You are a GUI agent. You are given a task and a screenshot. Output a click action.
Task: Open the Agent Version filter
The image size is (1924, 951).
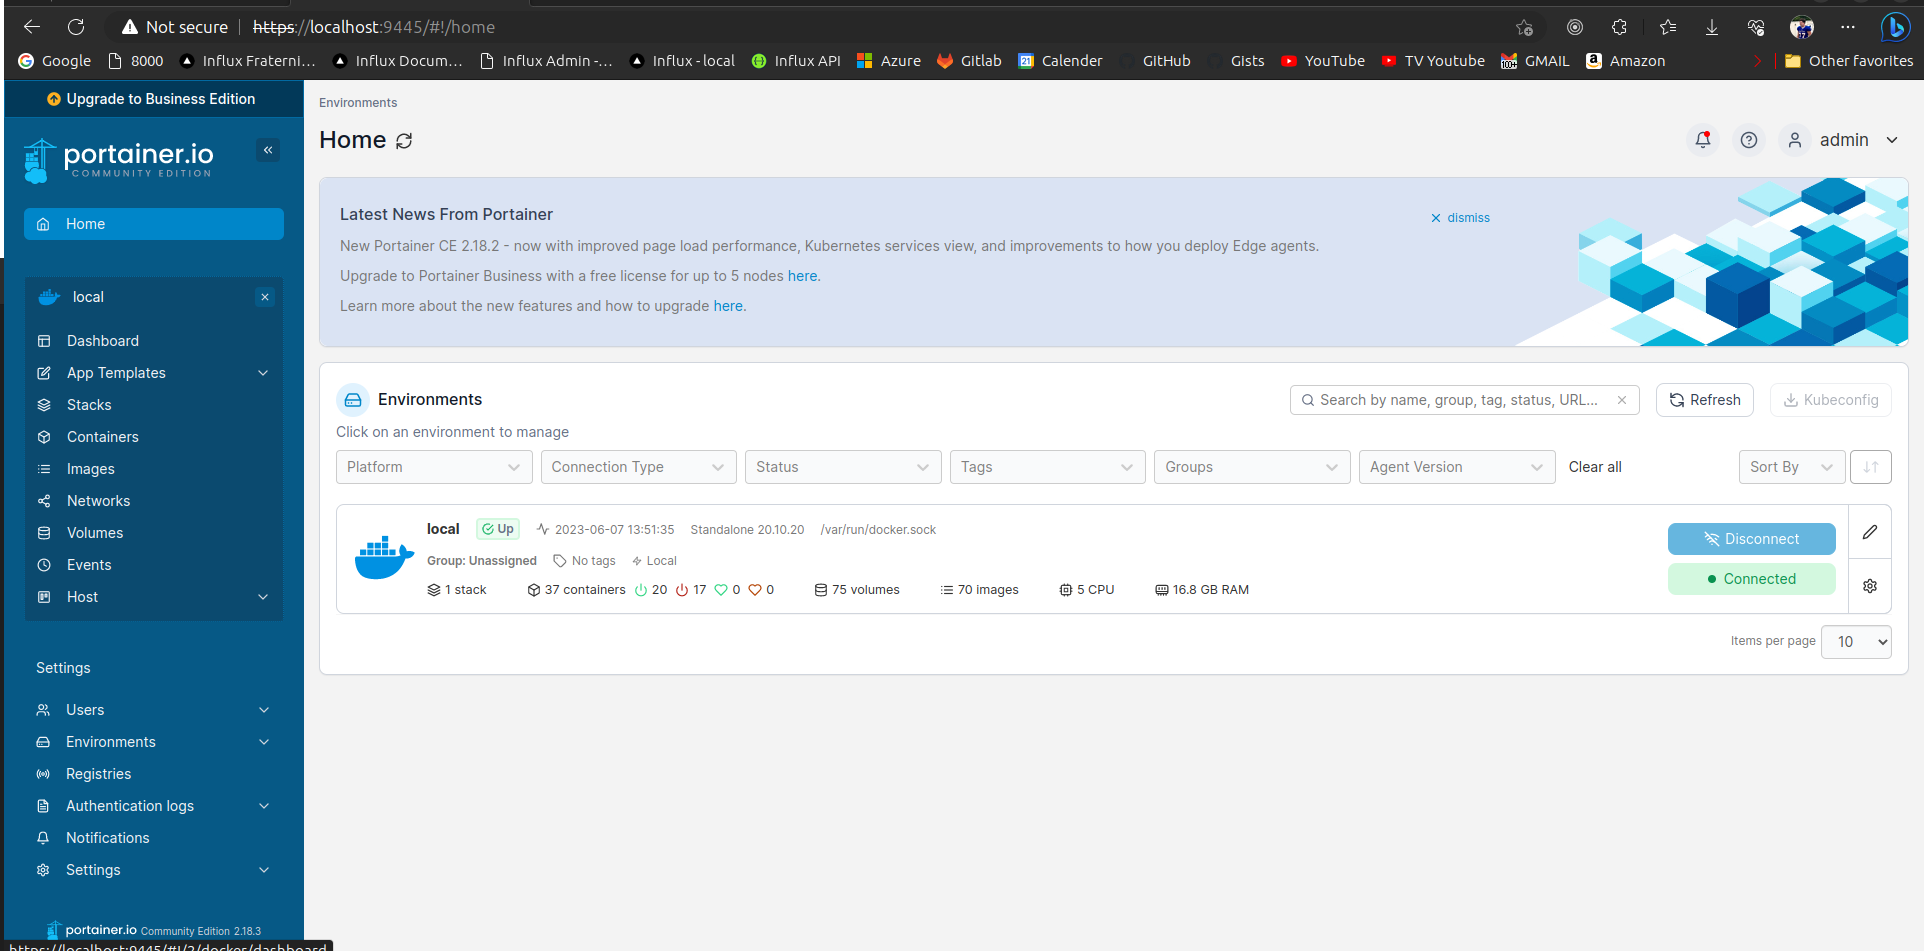1456,466
